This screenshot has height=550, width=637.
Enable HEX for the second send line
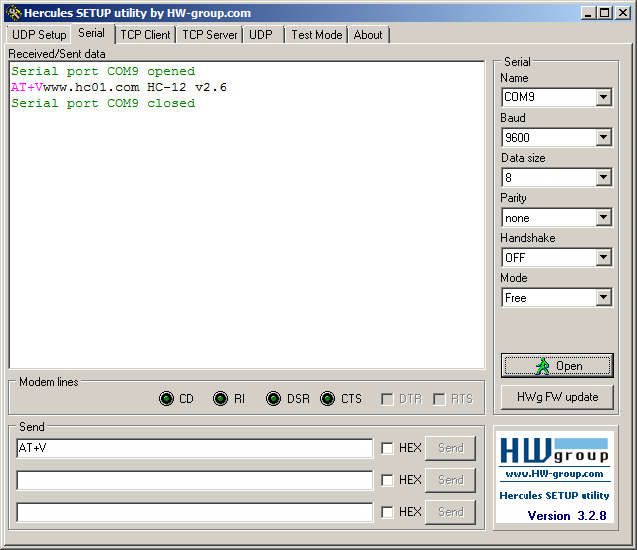387,481
